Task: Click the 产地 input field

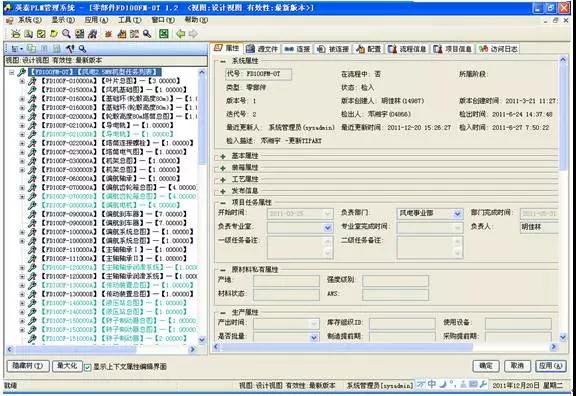Action: [286, 281]
